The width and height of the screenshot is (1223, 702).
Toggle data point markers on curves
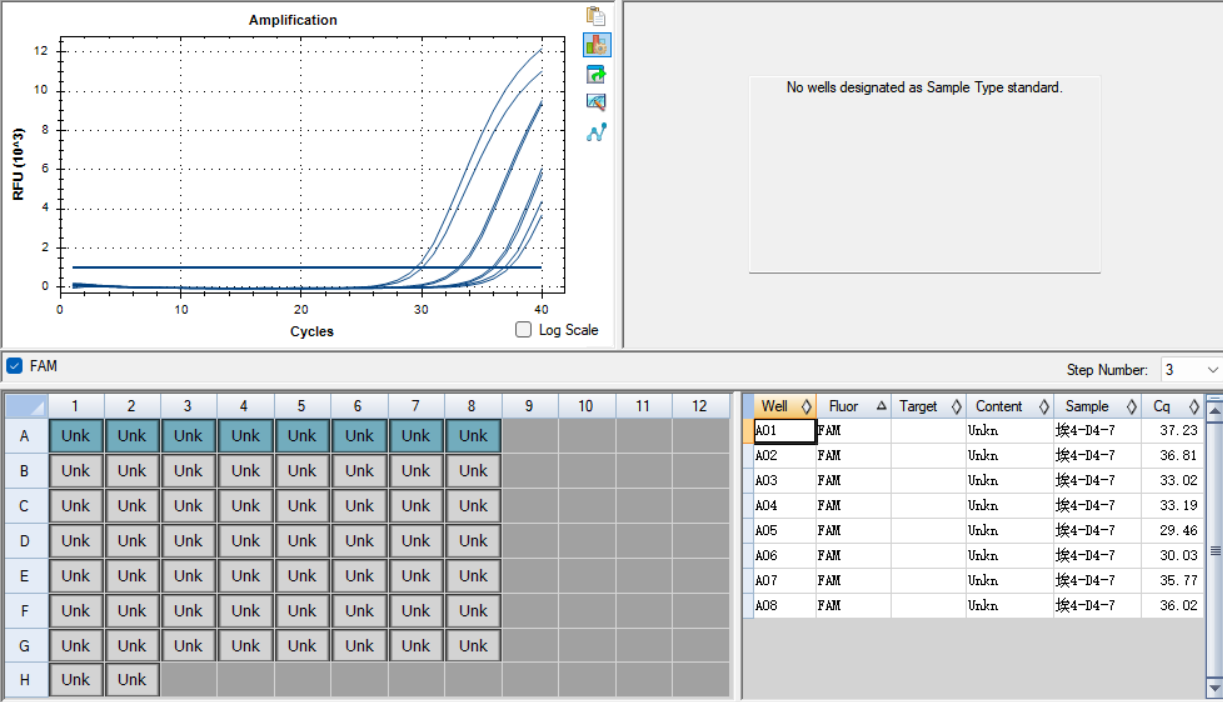coord(597,131)
